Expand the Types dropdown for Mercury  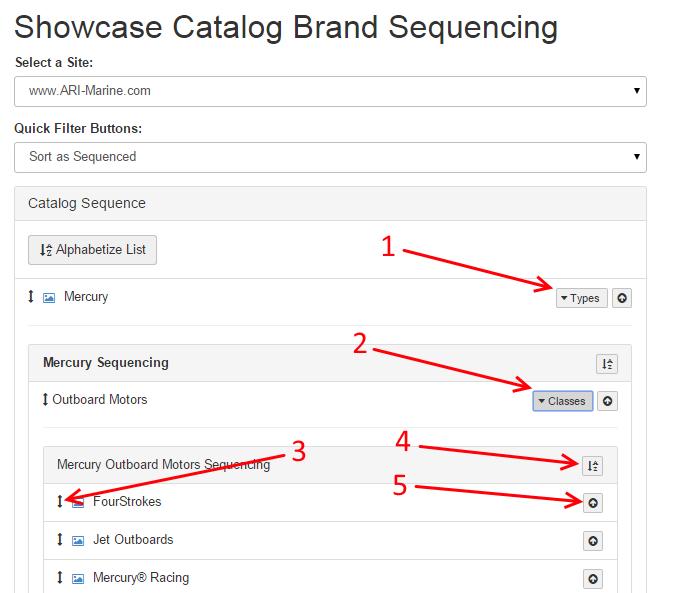click(582, 298)
